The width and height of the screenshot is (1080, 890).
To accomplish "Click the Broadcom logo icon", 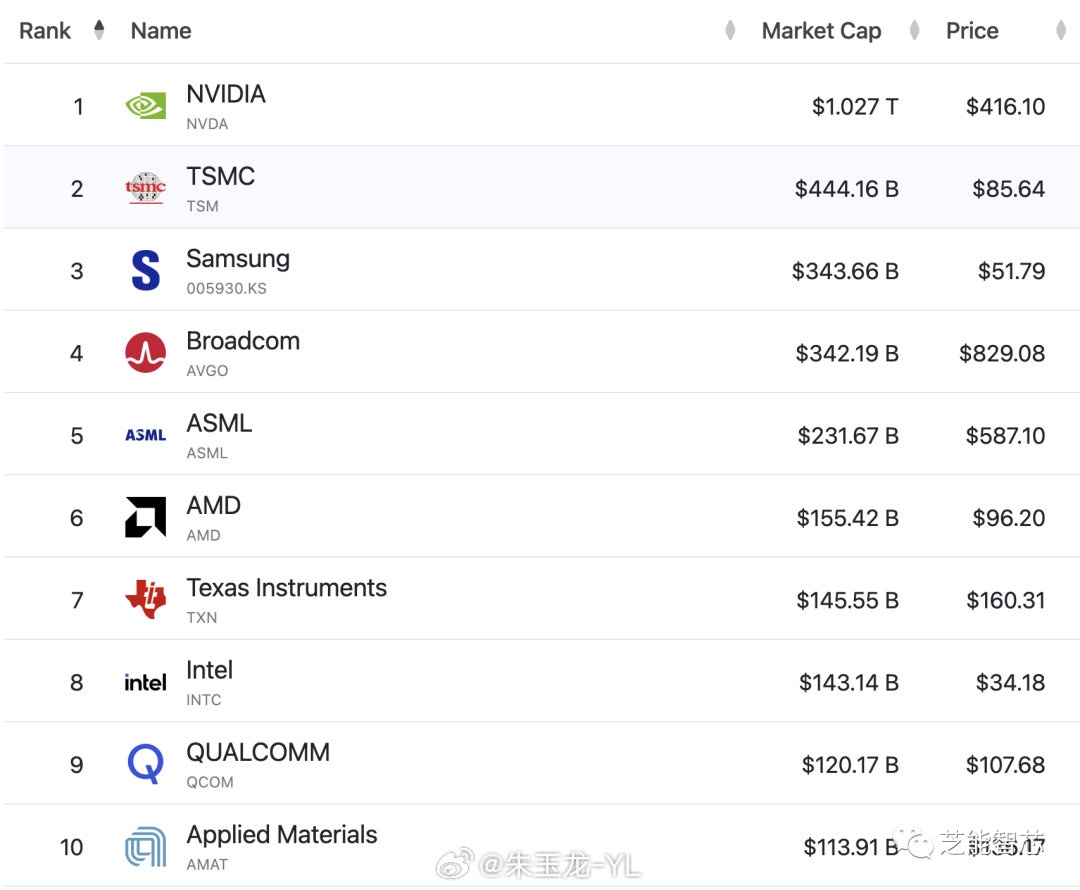I will coord(146,353).
